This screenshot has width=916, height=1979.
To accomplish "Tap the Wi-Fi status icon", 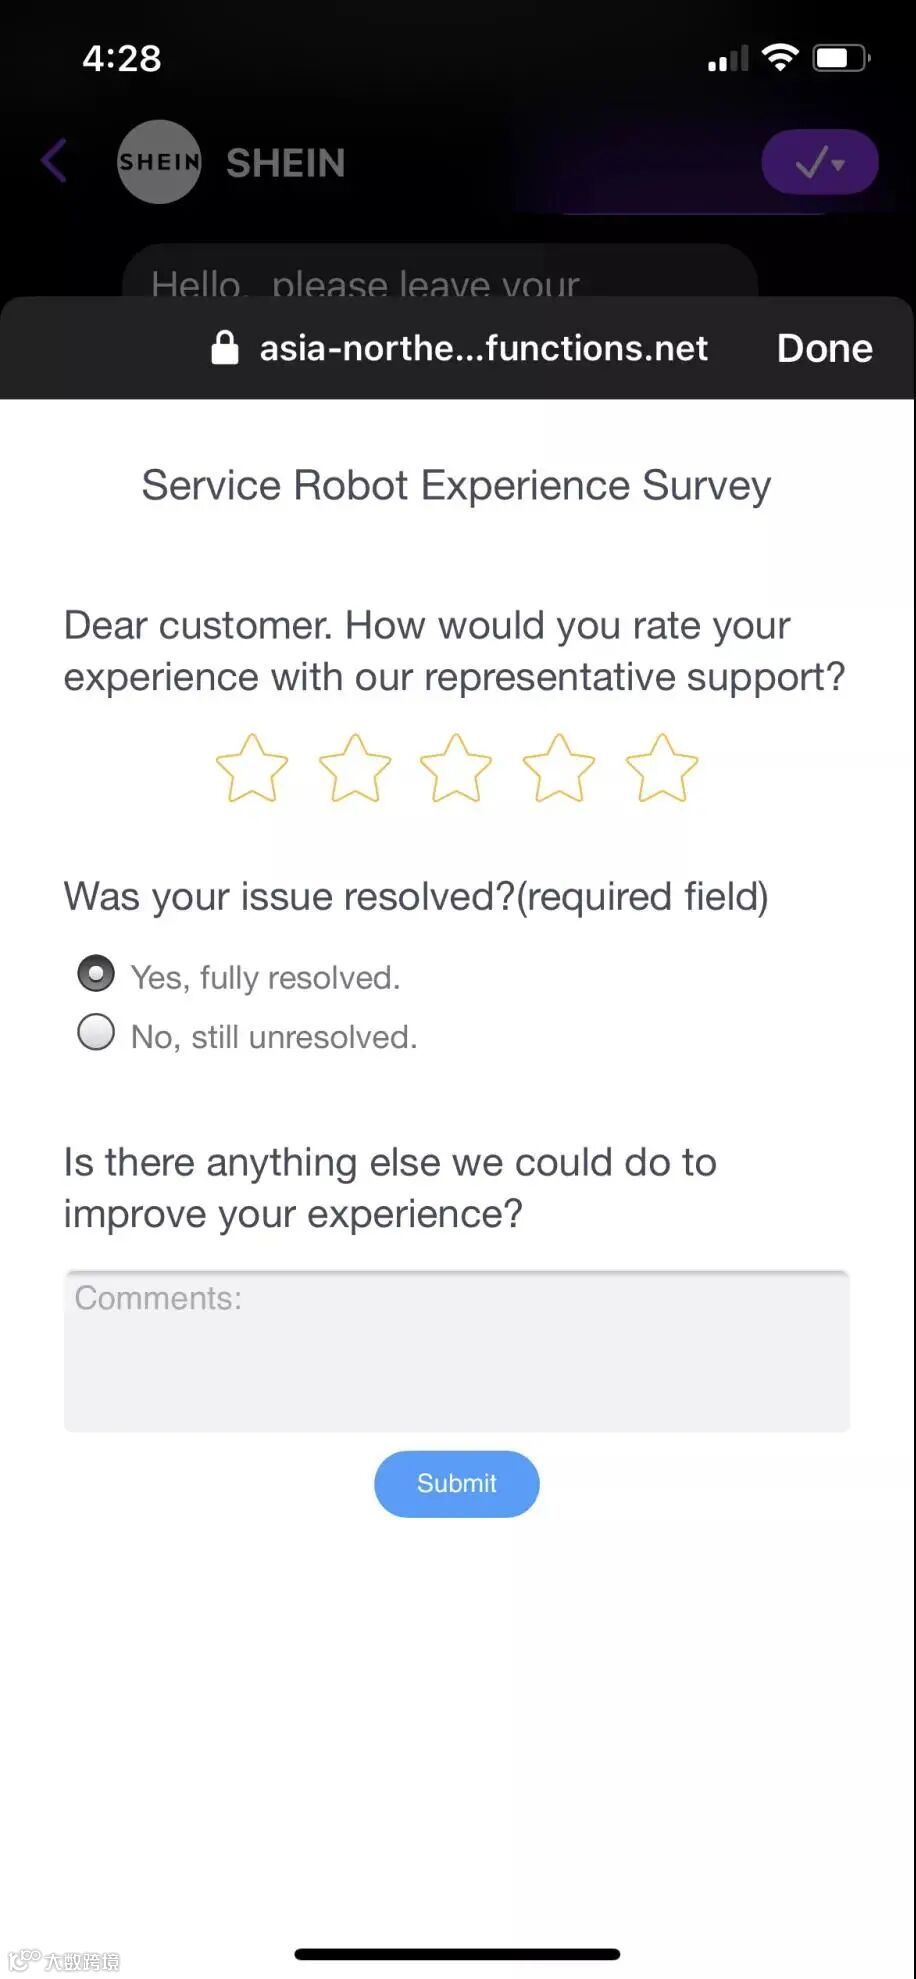I will tap(780, 57).
